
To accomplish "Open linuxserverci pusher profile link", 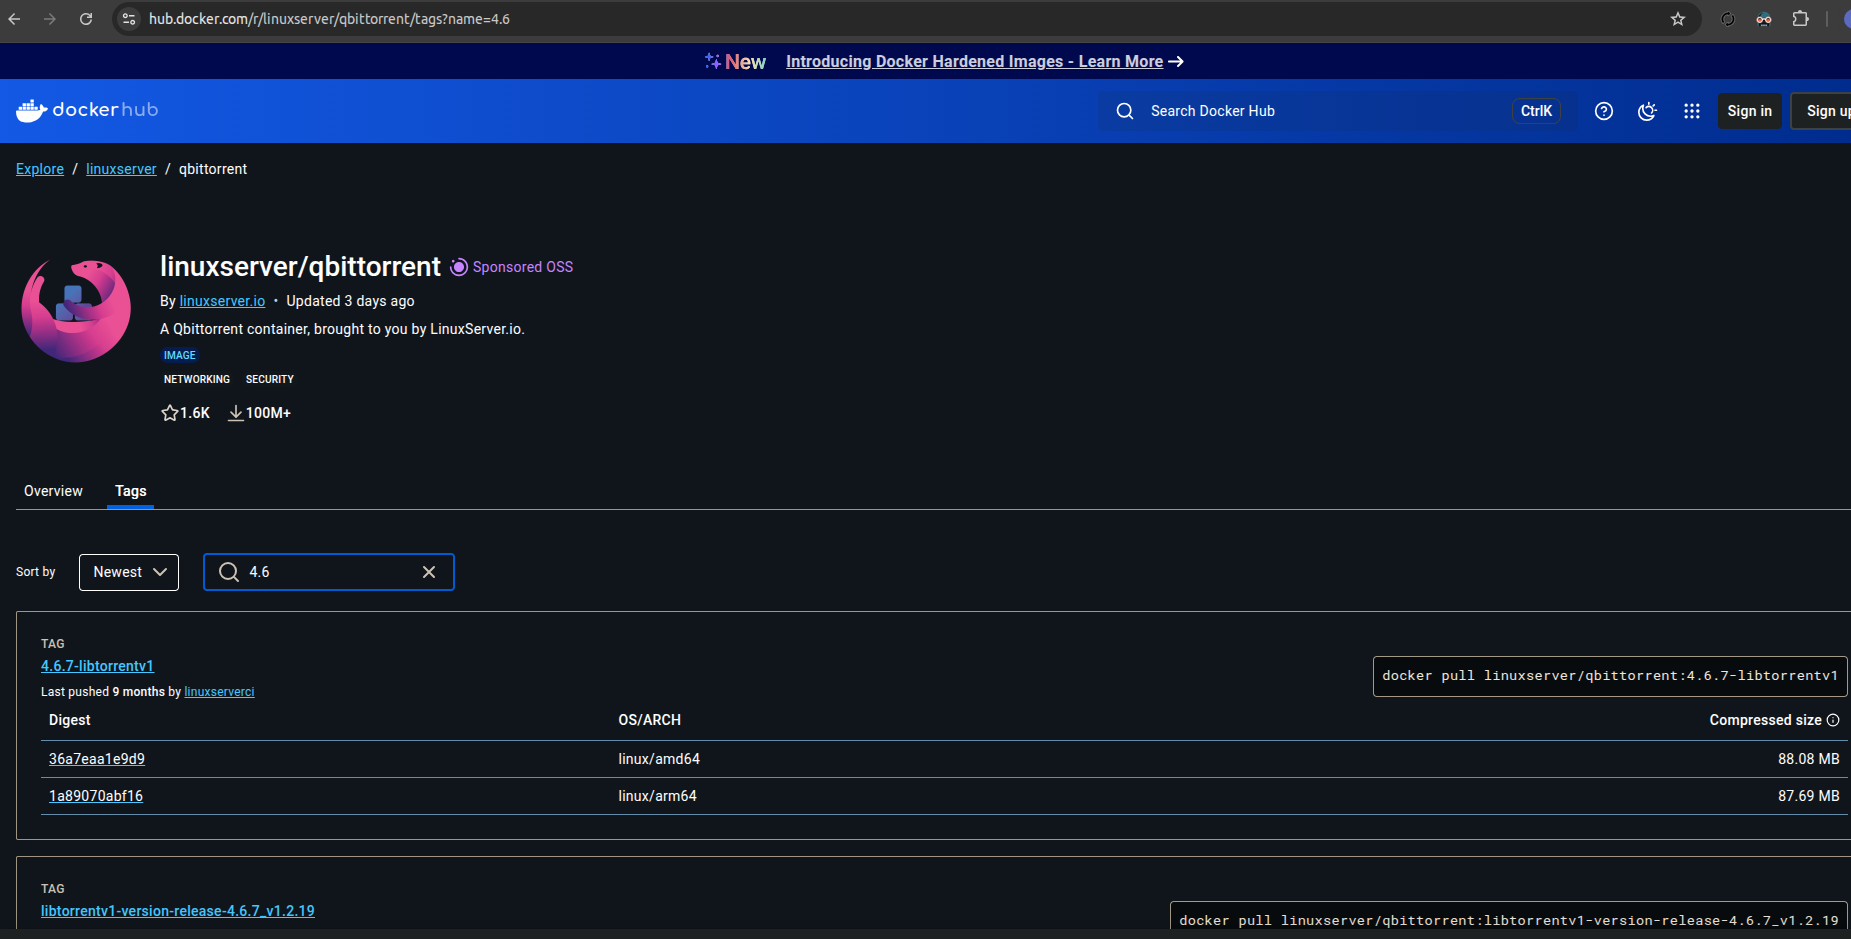I will pyautogui.click(x=219, y=692).
